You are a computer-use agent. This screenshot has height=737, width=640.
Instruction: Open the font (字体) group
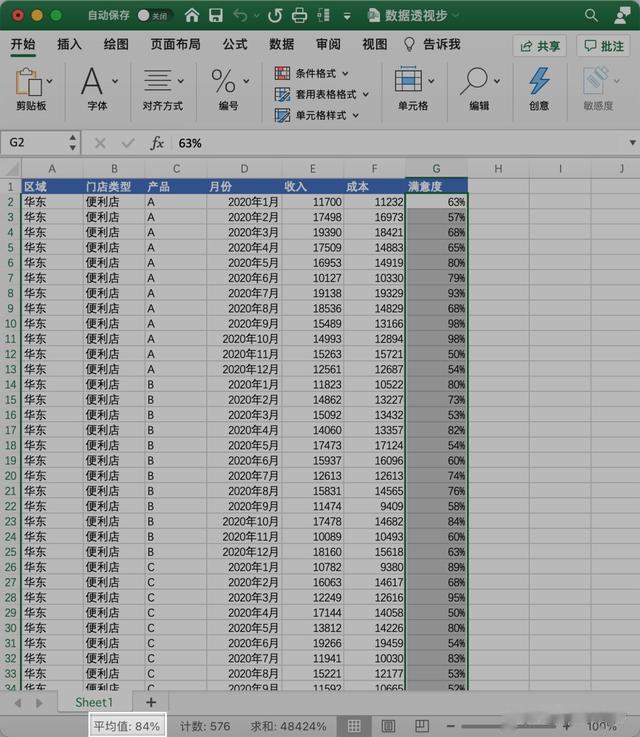(98, 88)
